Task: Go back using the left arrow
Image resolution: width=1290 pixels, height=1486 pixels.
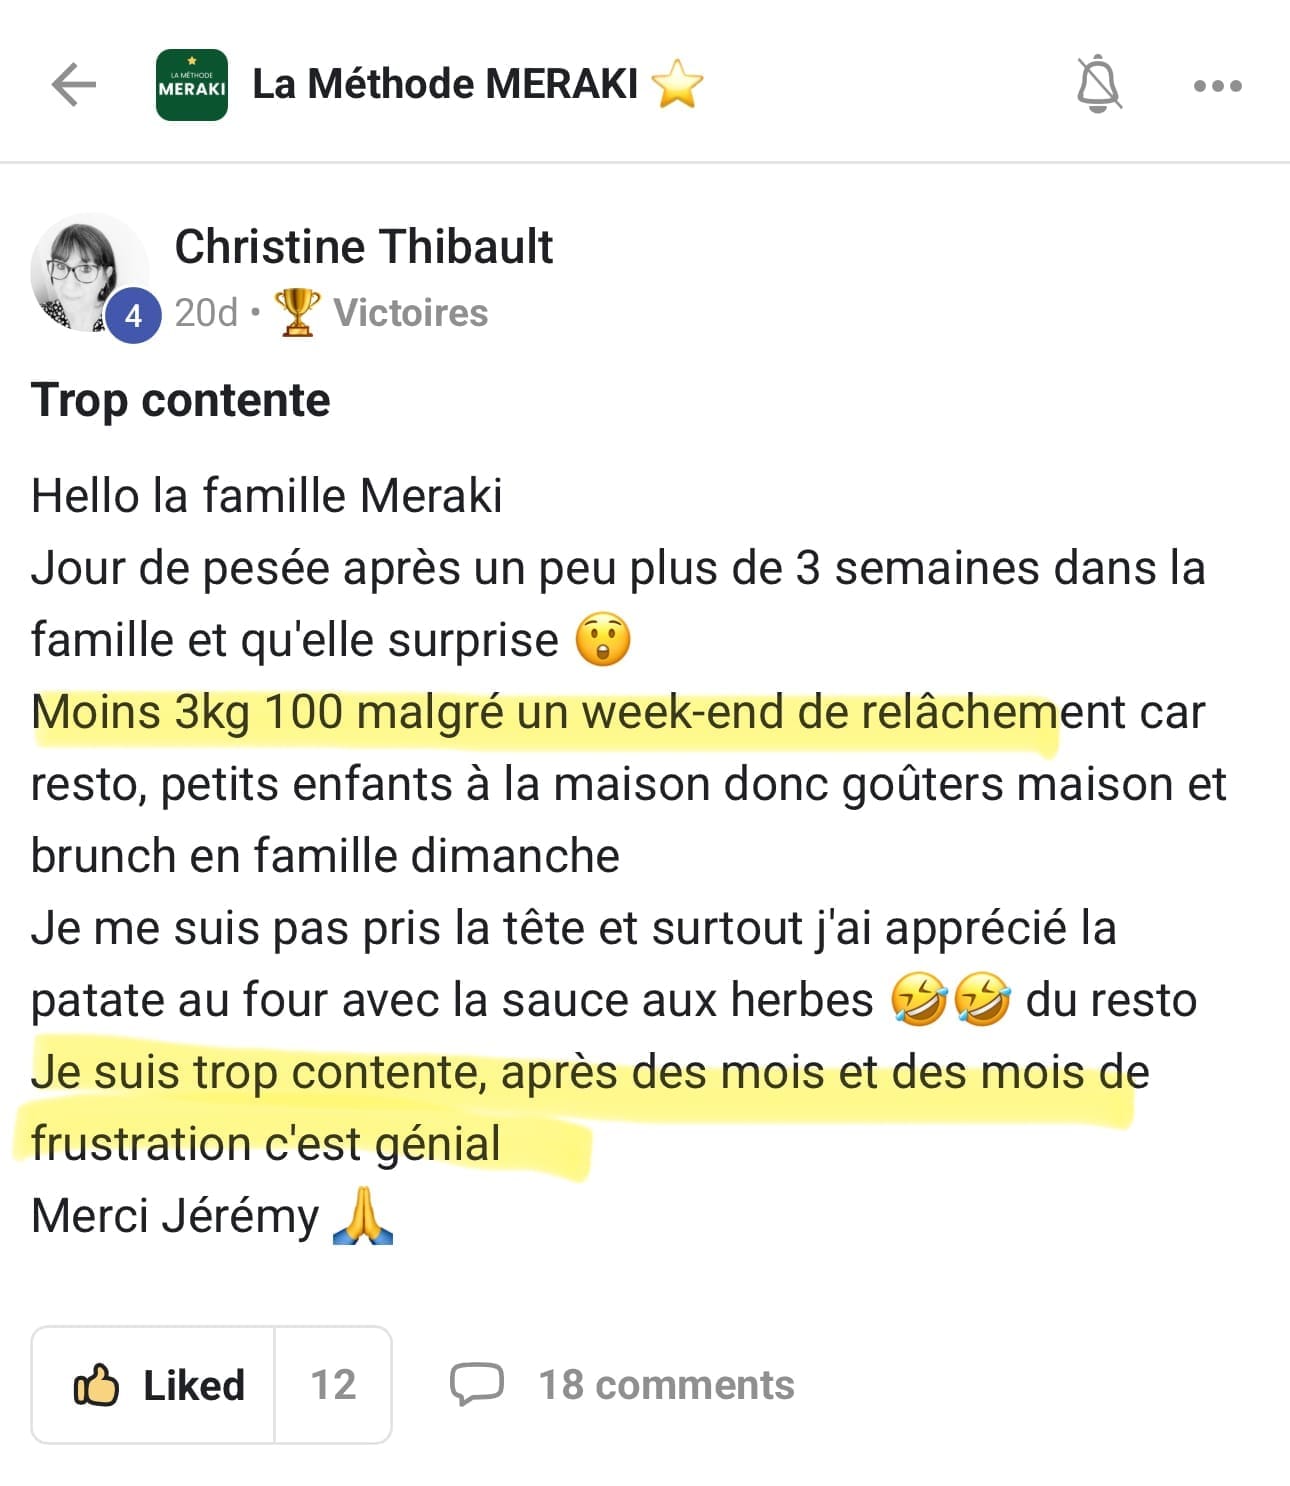Action: click(74, 85)
